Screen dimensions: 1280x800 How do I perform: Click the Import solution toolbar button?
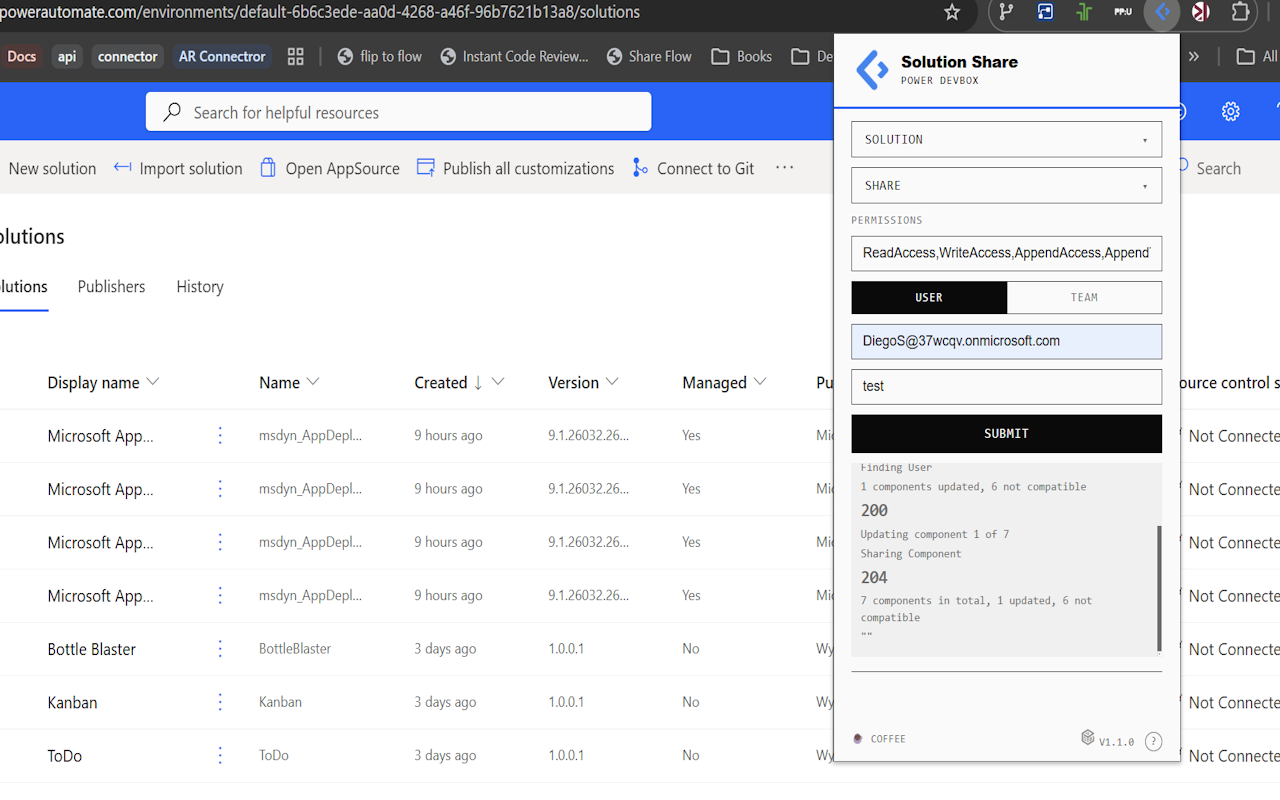(x=178, y=168)
